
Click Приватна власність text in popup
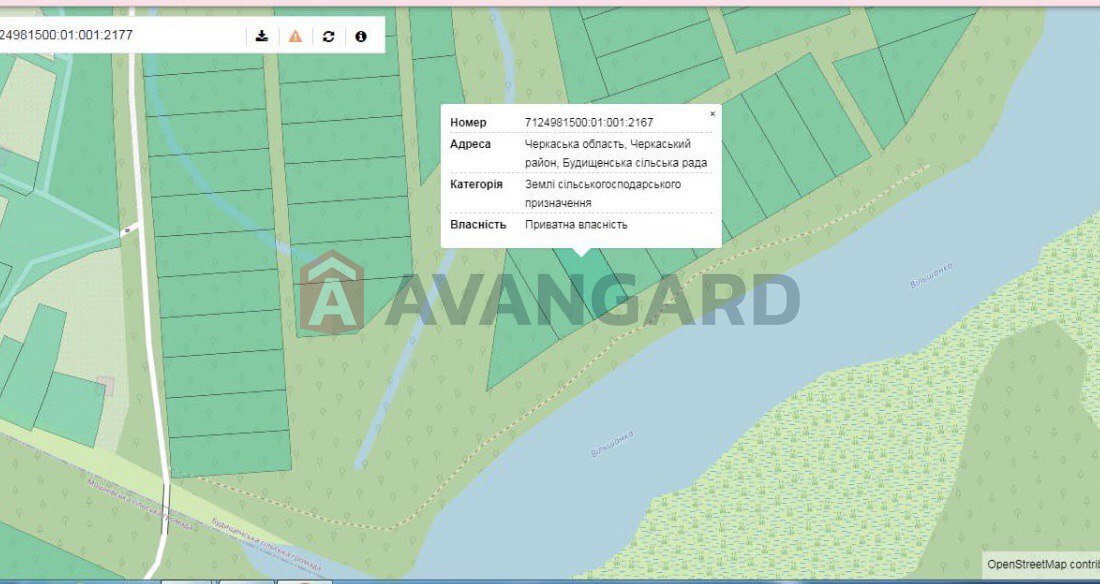click(x=576, y=225)
